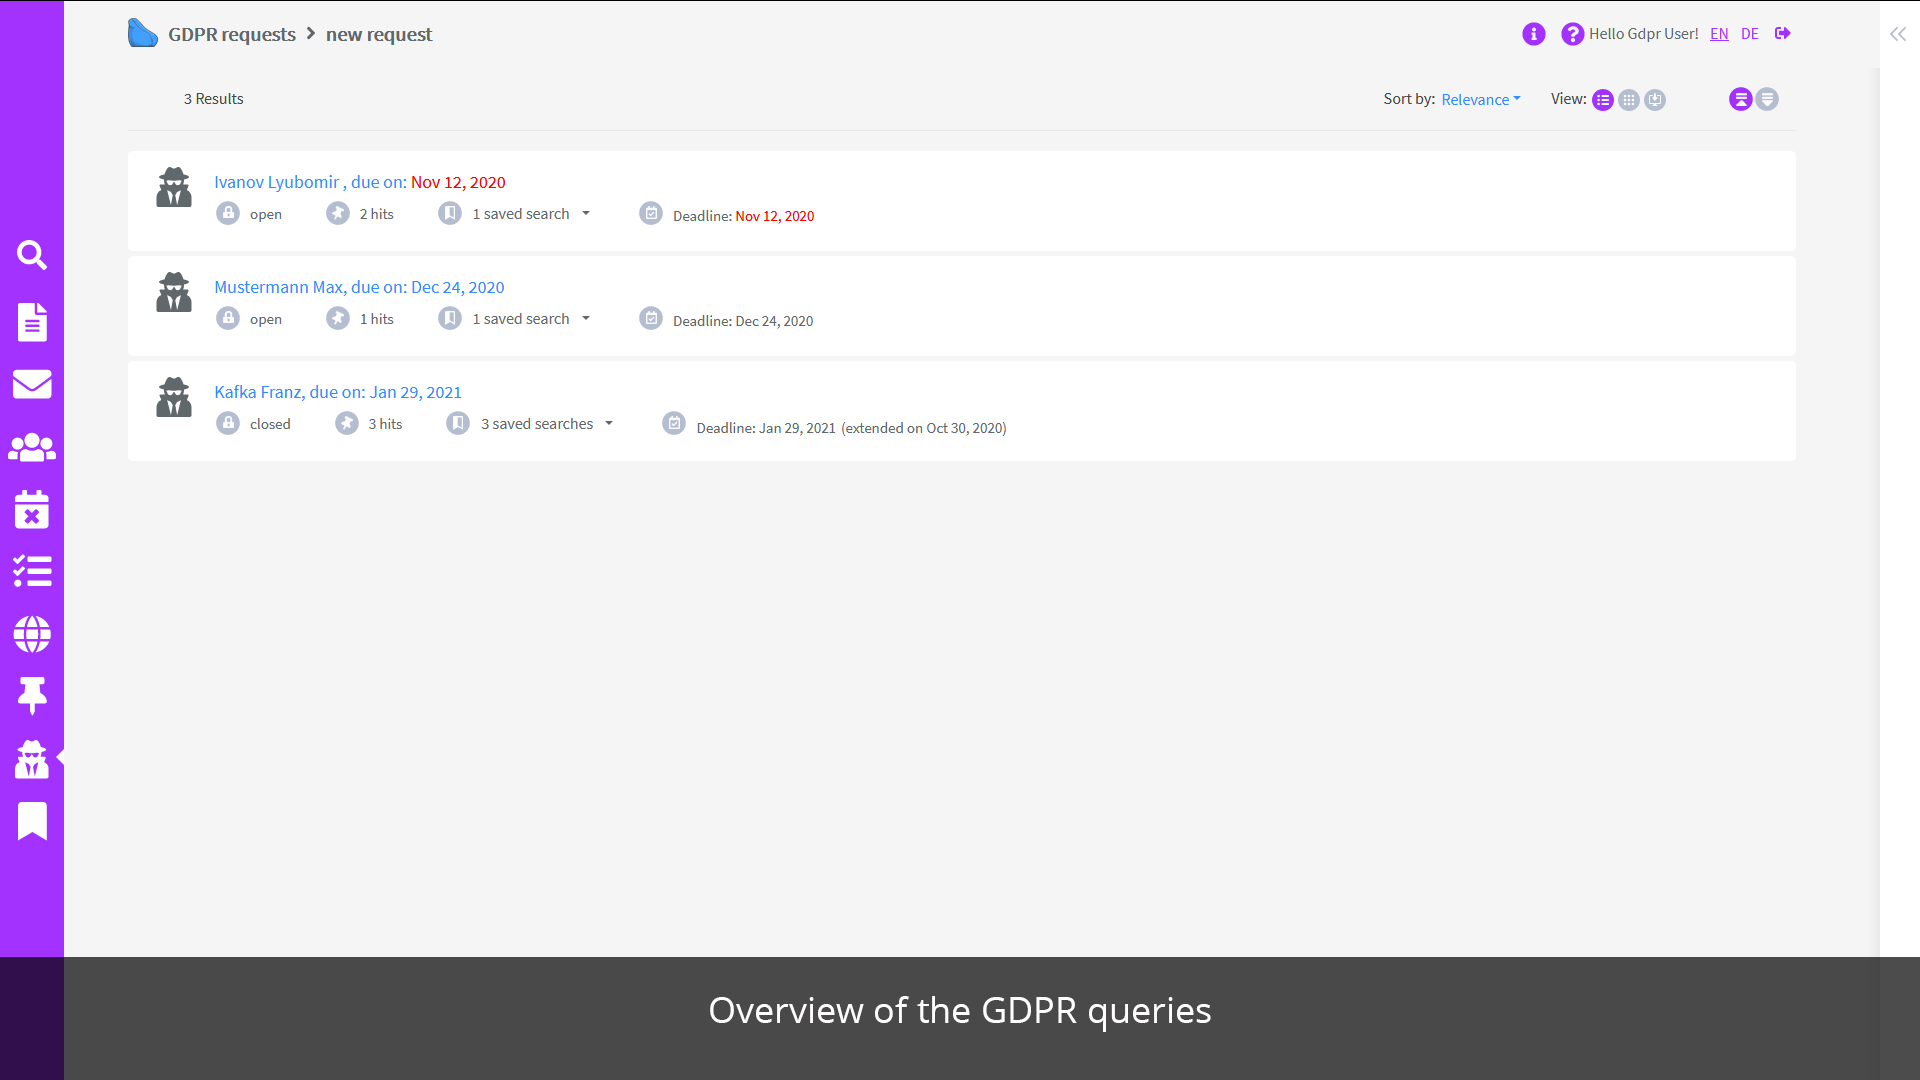Click the new request breadcrumb

tap(379, 34)
